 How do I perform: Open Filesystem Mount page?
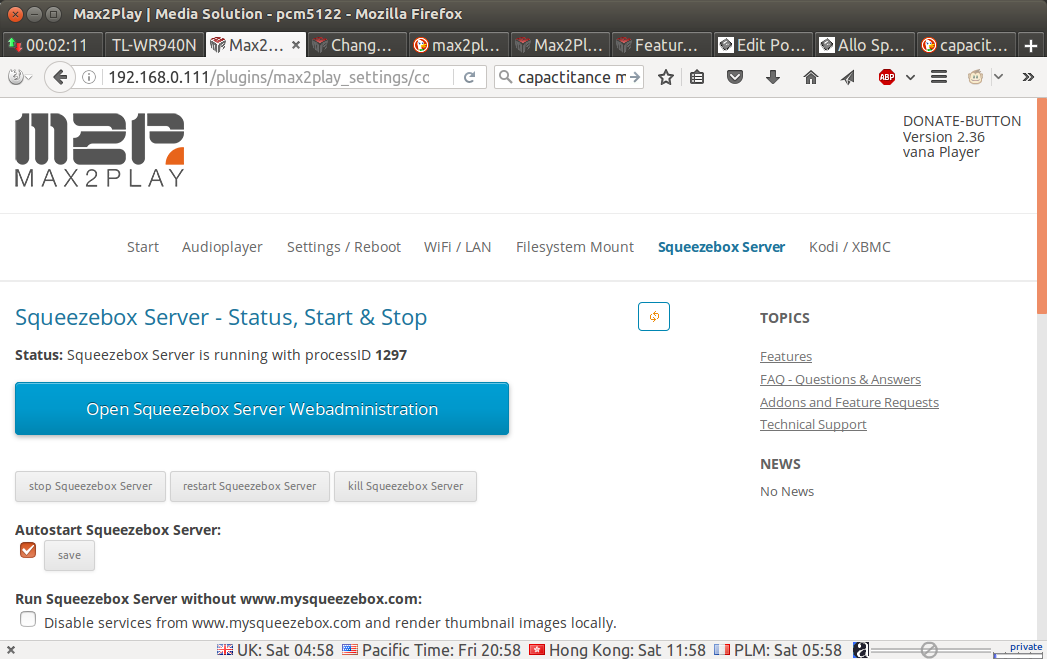575,247
